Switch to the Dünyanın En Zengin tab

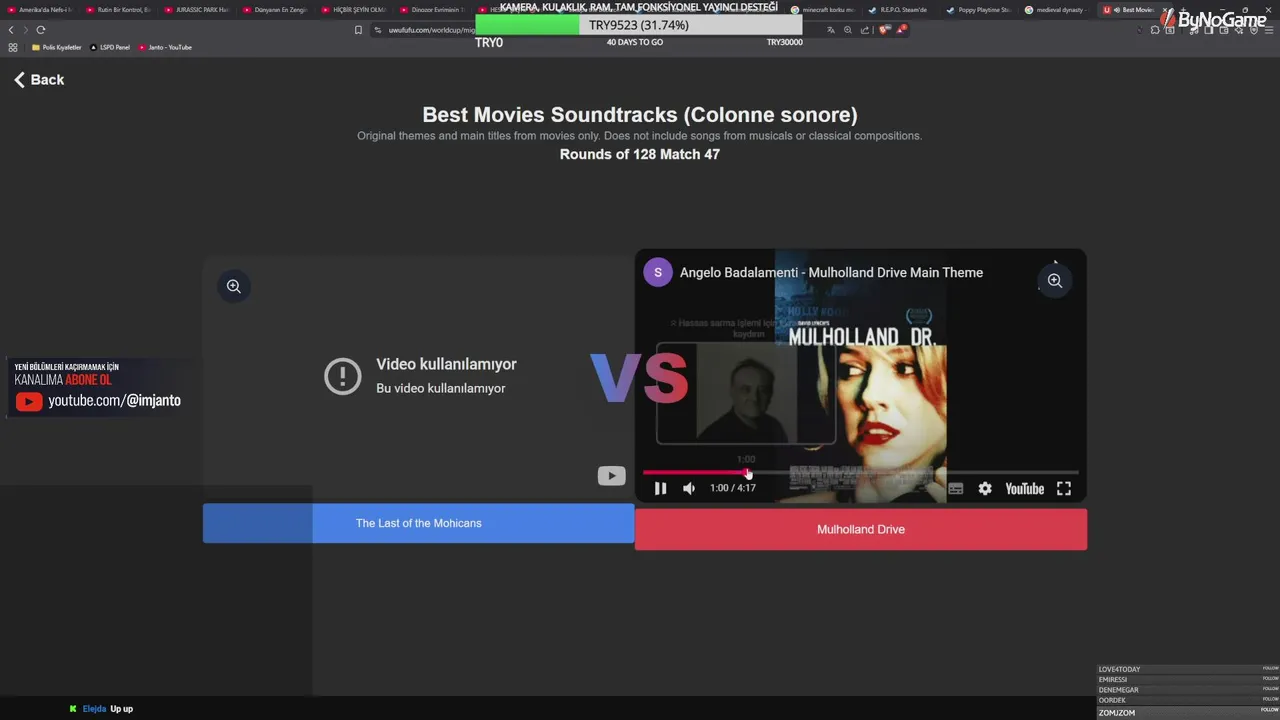point(275,10)
